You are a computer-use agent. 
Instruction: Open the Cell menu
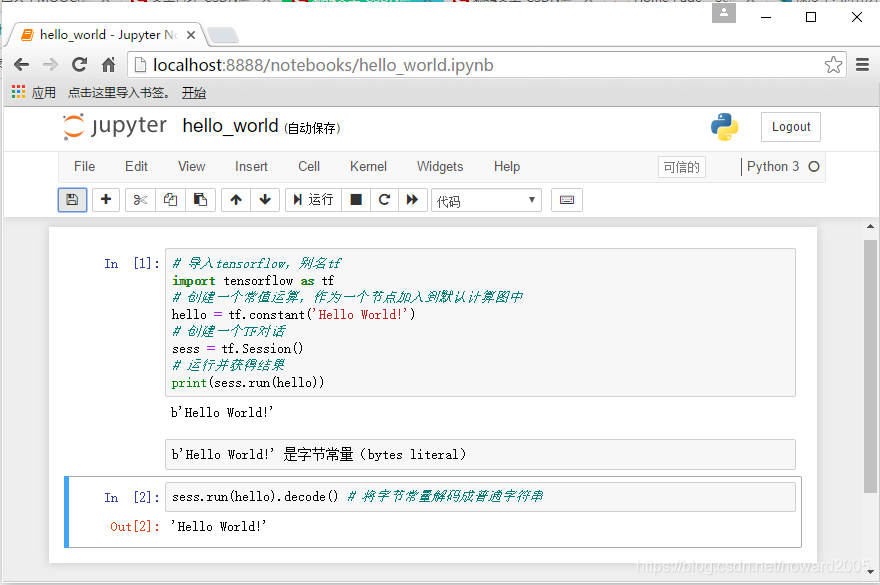click(x=309, y=167)
